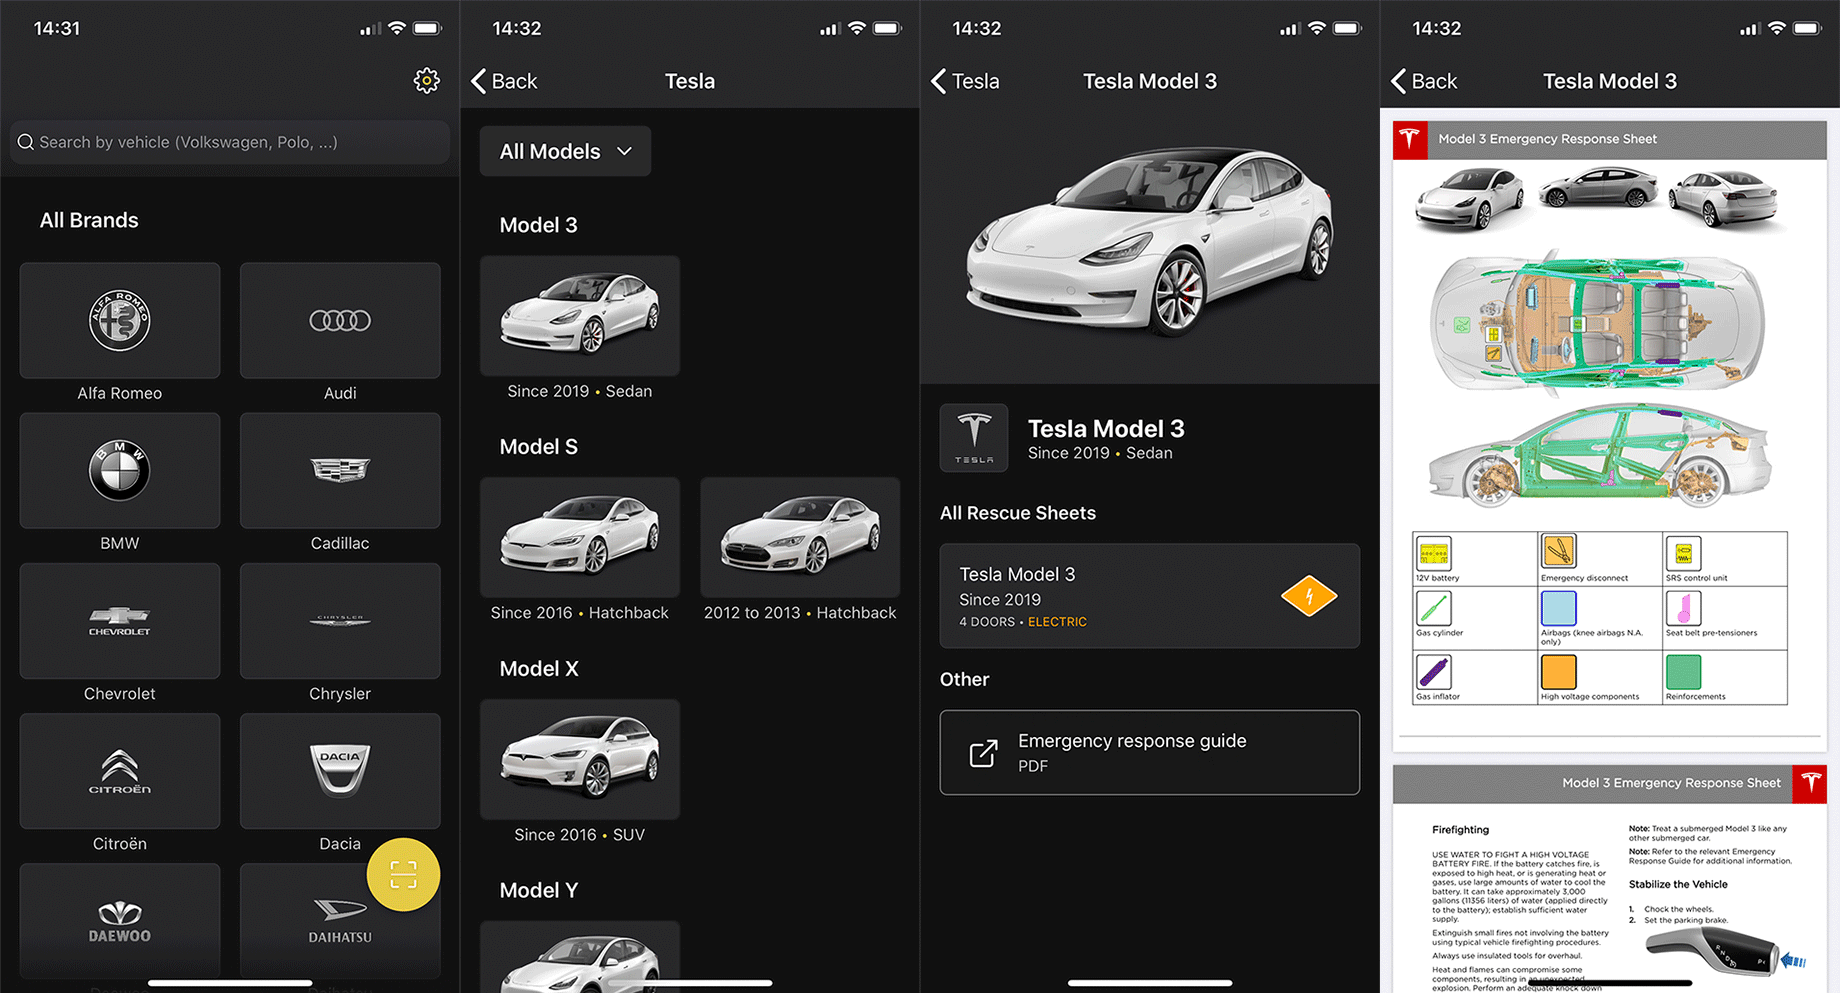Click the Reinforcements green swatch
The width and height of the screenshot is (1840, 993).
coord(1683,672)
